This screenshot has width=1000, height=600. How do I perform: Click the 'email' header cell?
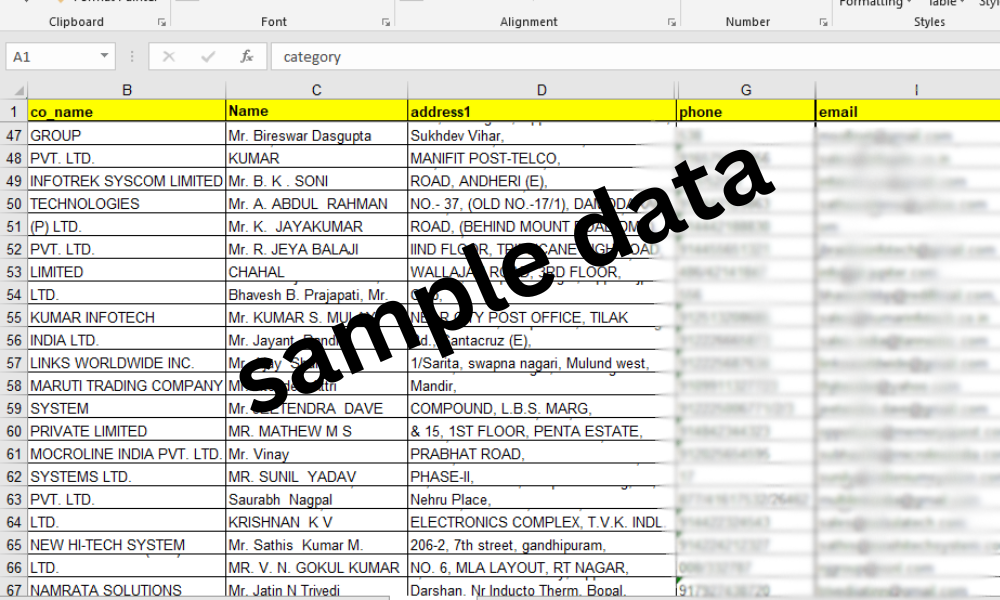point(908,112)
